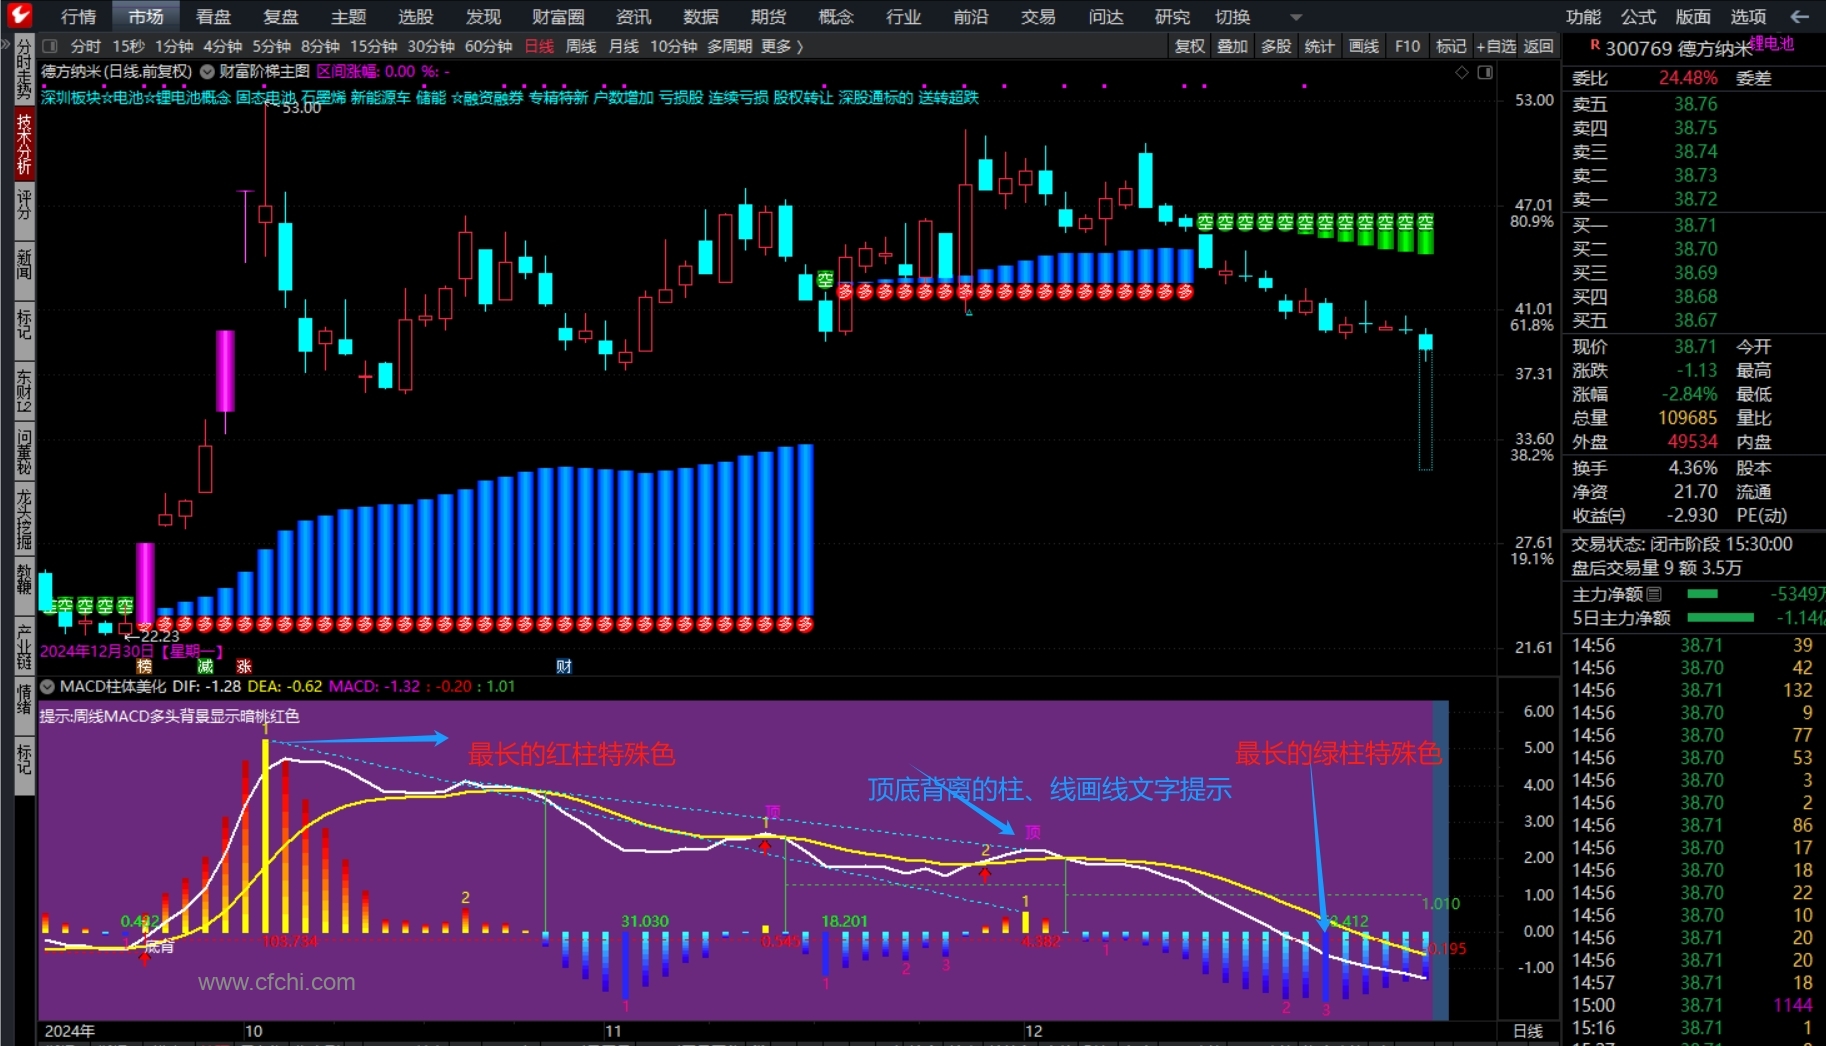The image size is (1826, 1046).
Task: Click the 返回 button
Action: (1538, 46)
